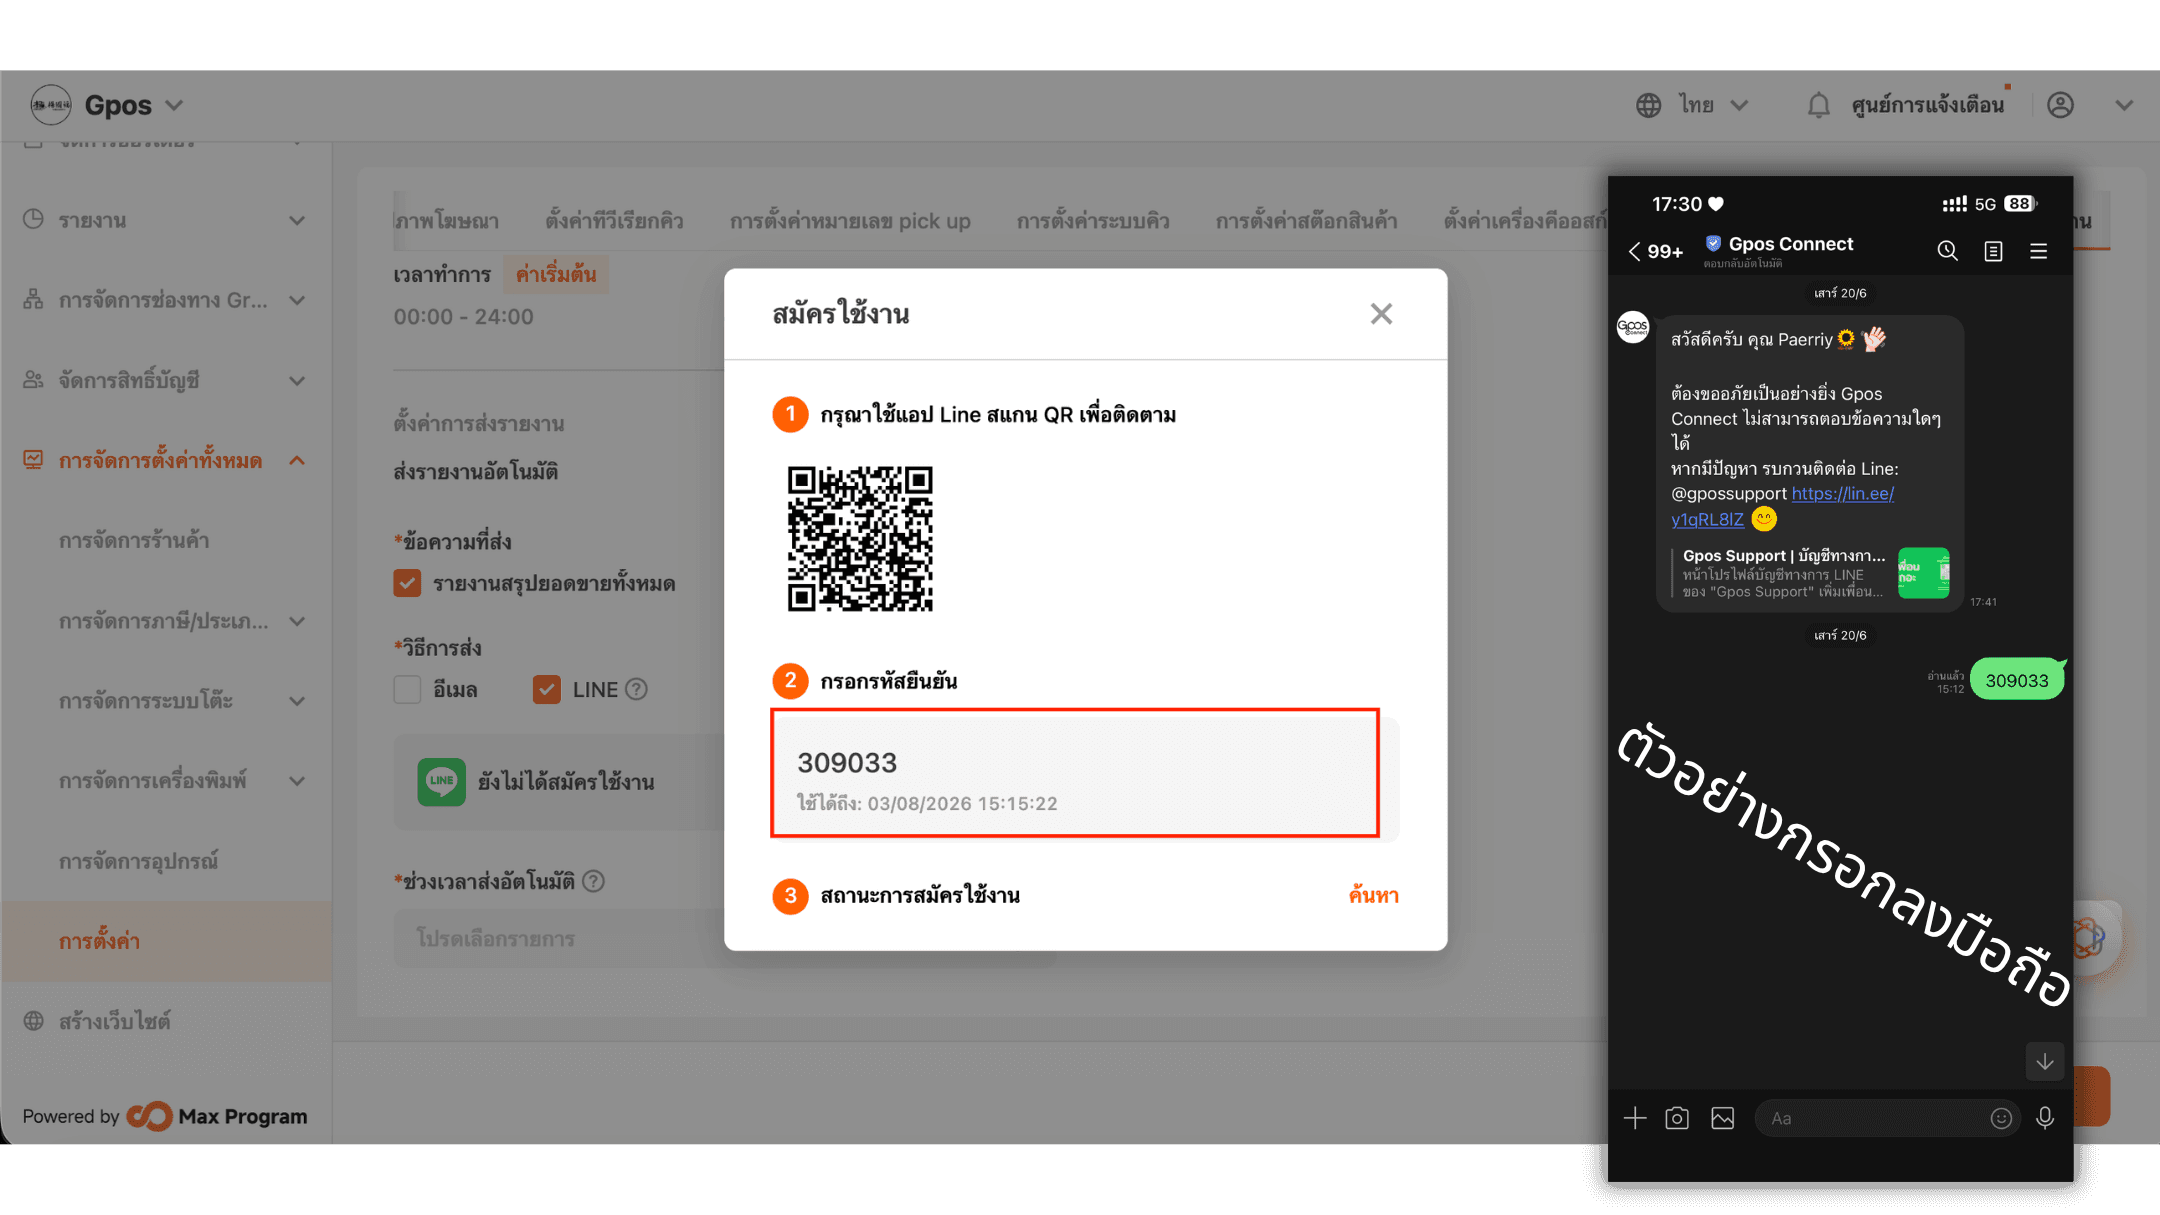Click the green LINE app icon
This screenshot has height=1215, width=2160.
442,781
